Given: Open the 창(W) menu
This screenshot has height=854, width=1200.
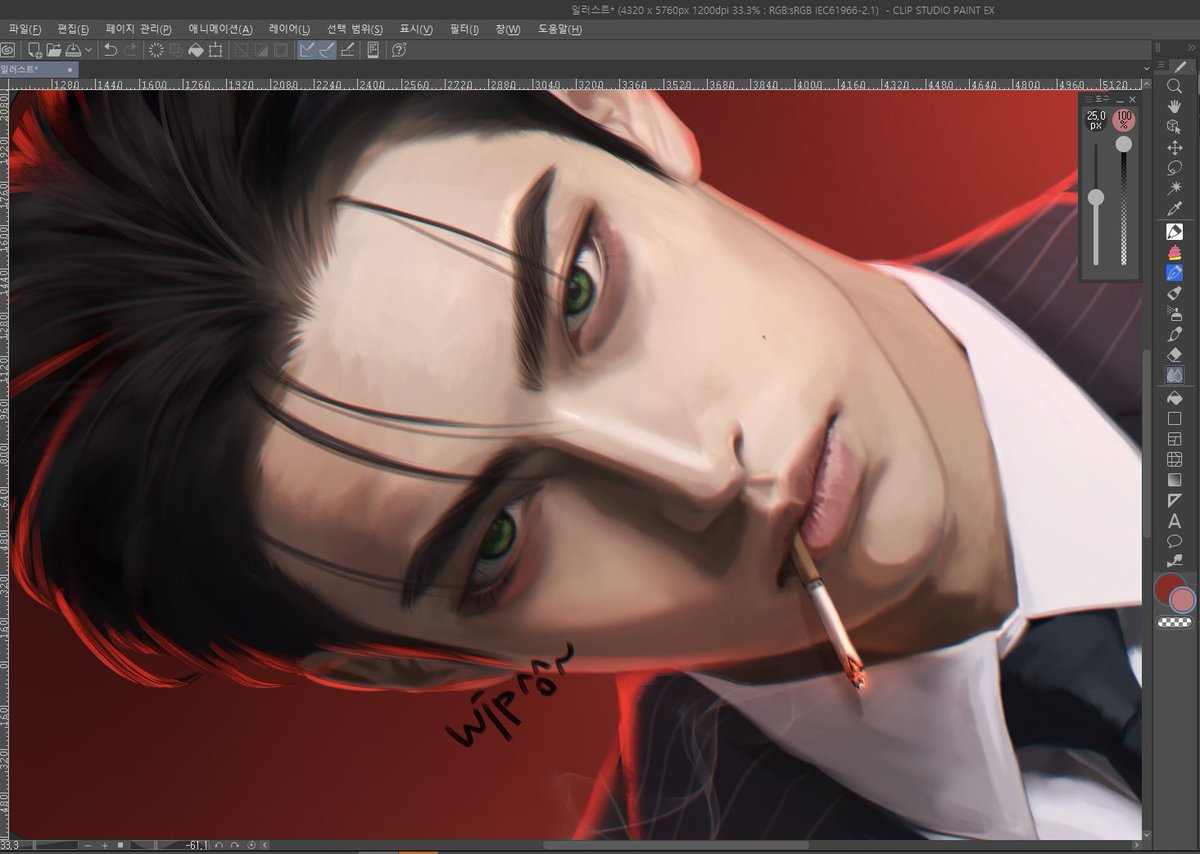Looking at the screenshot, I should (x=507, y=30).
